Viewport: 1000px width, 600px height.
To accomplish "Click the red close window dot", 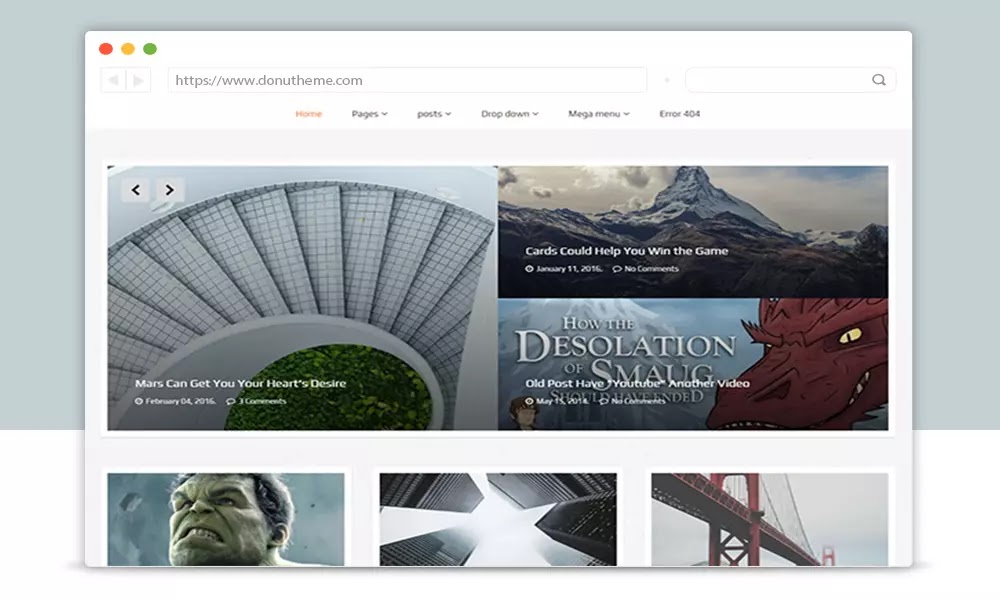I will 106,49.
